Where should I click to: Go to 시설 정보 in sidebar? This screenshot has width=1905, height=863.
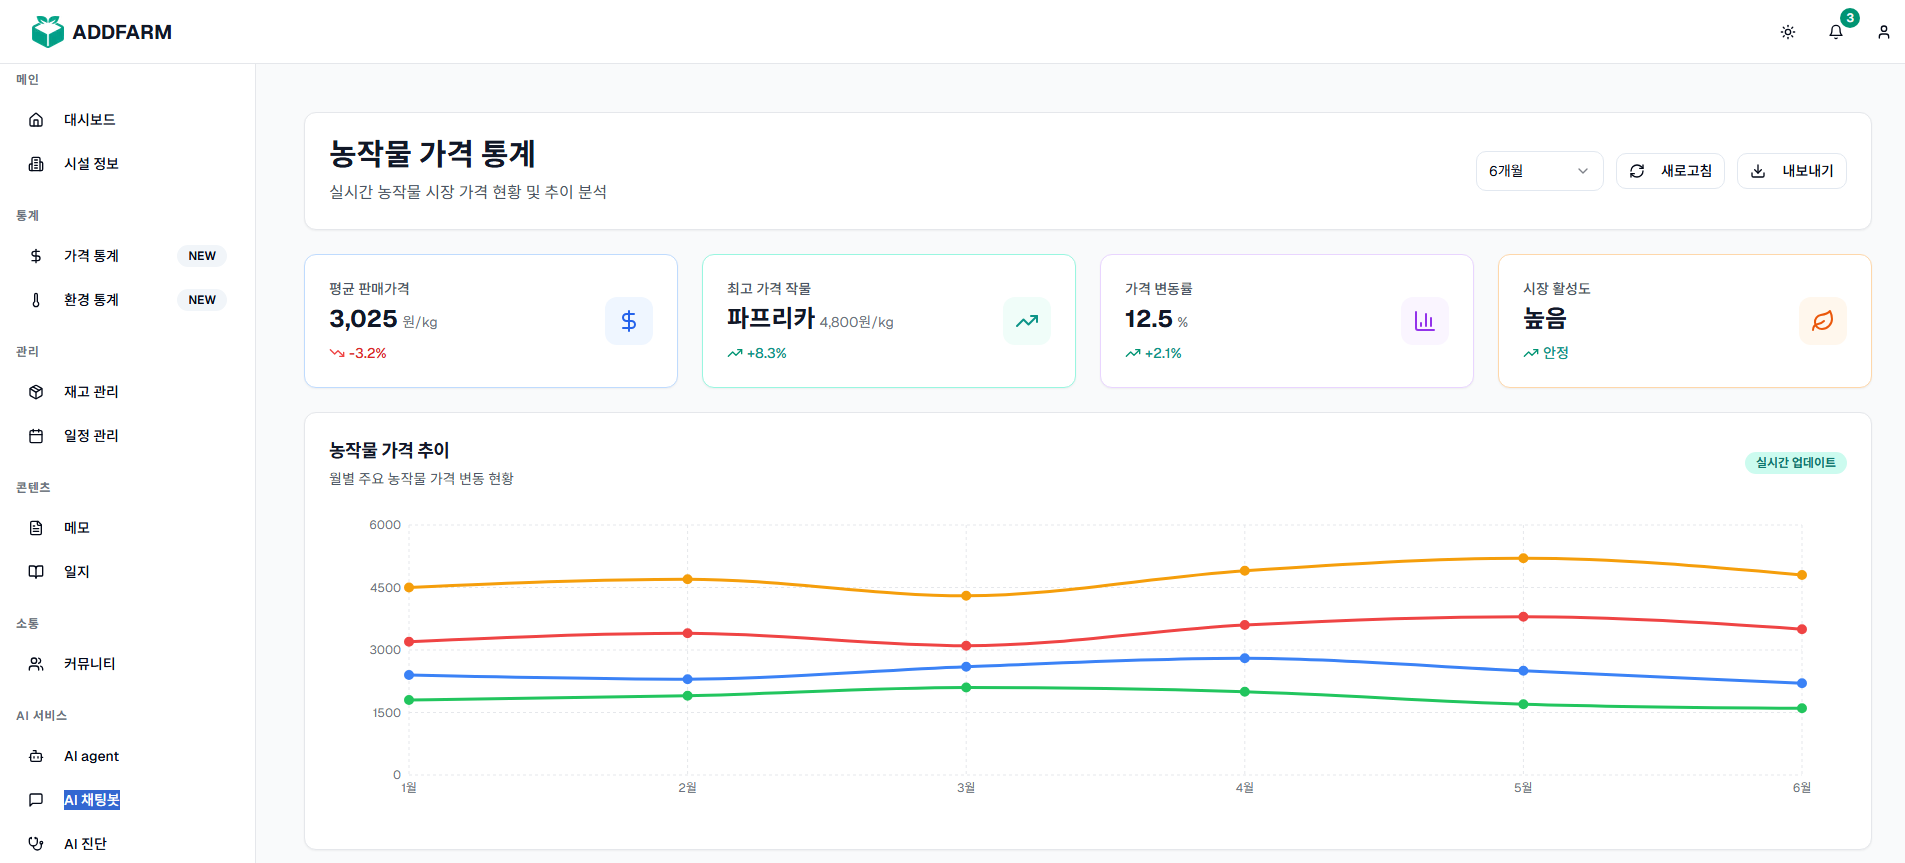(91, 164)
